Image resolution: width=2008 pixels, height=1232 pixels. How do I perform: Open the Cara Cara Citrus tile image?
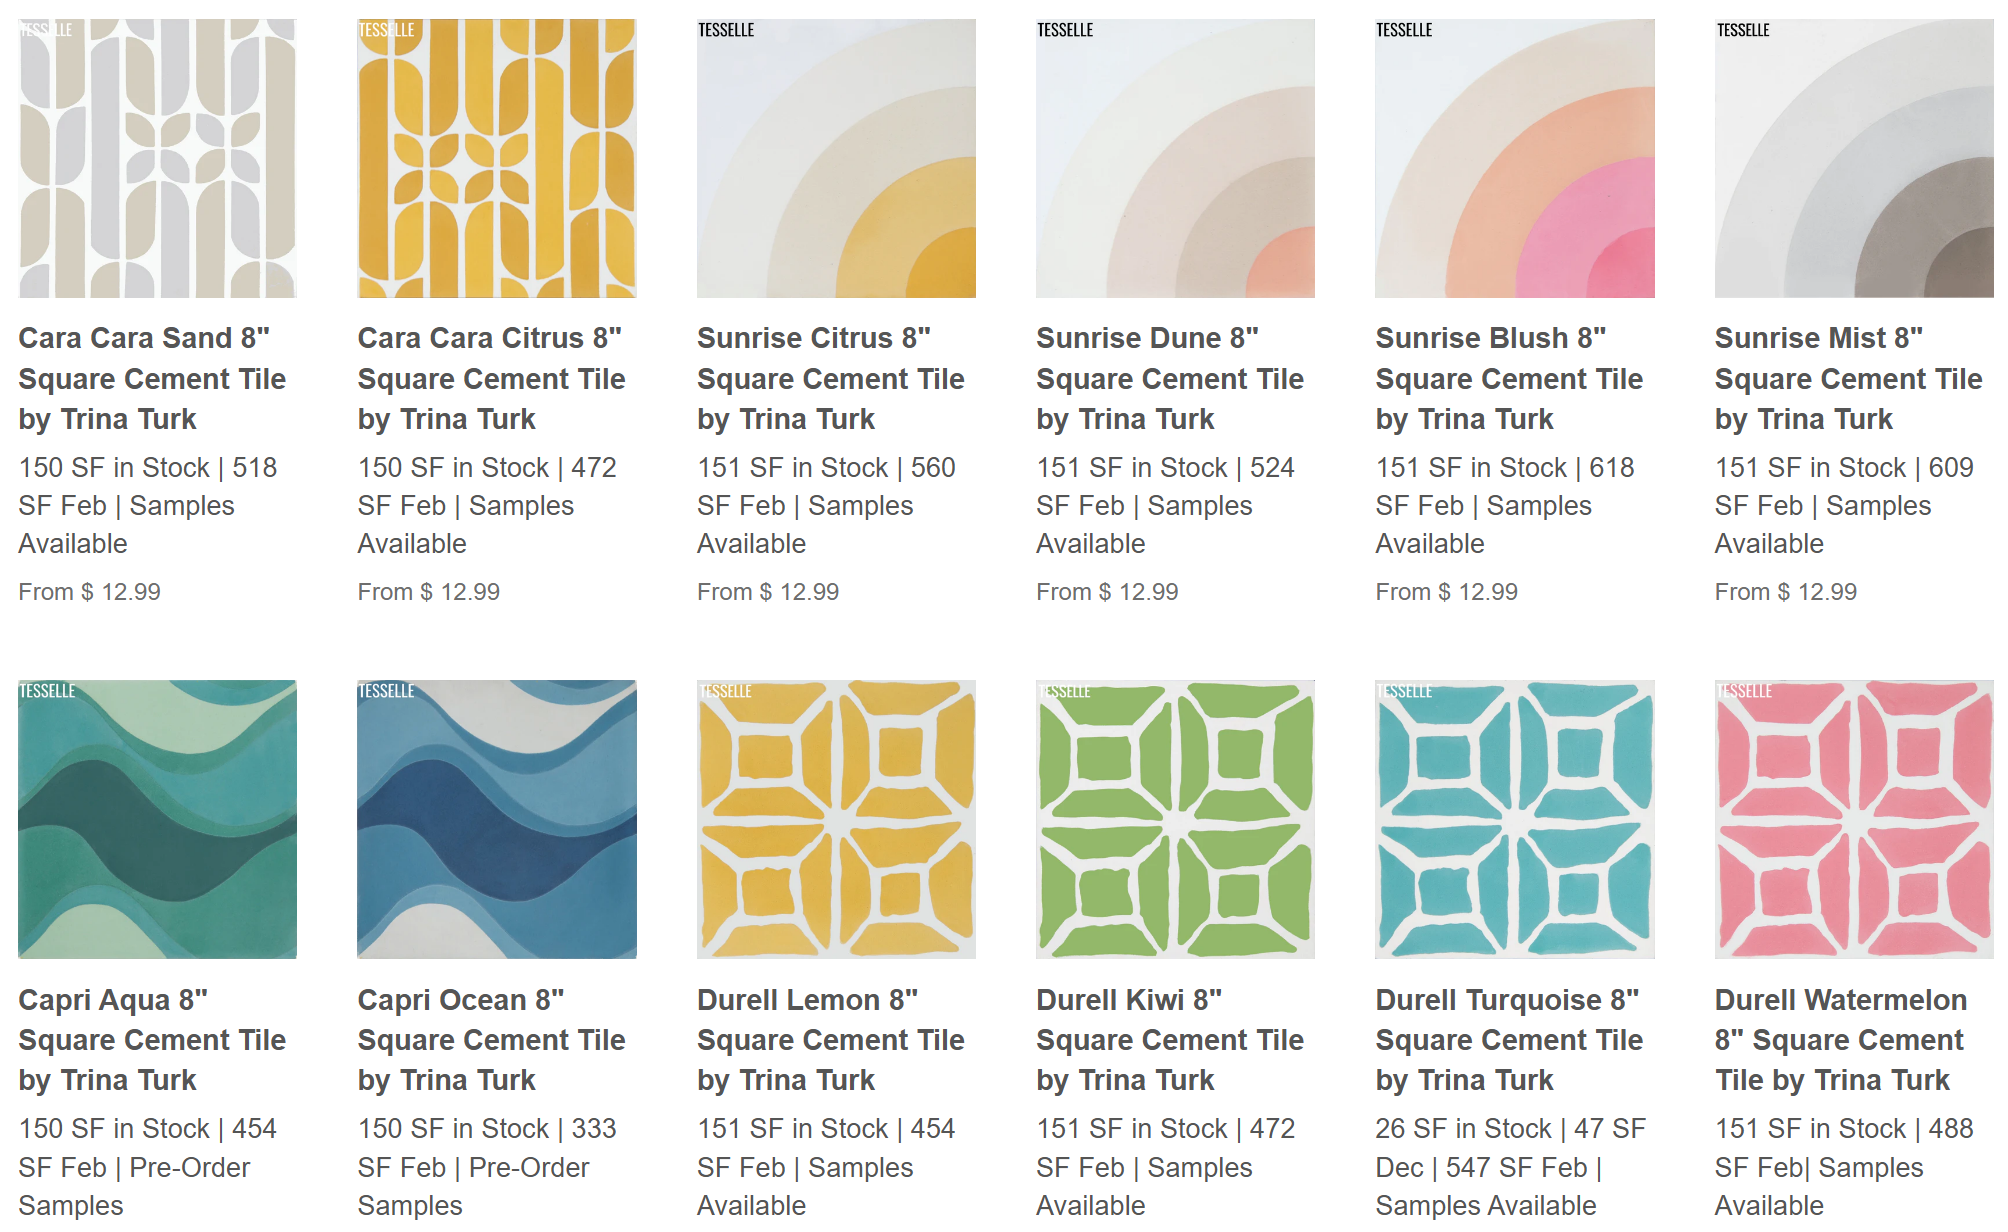click(496, 158)
